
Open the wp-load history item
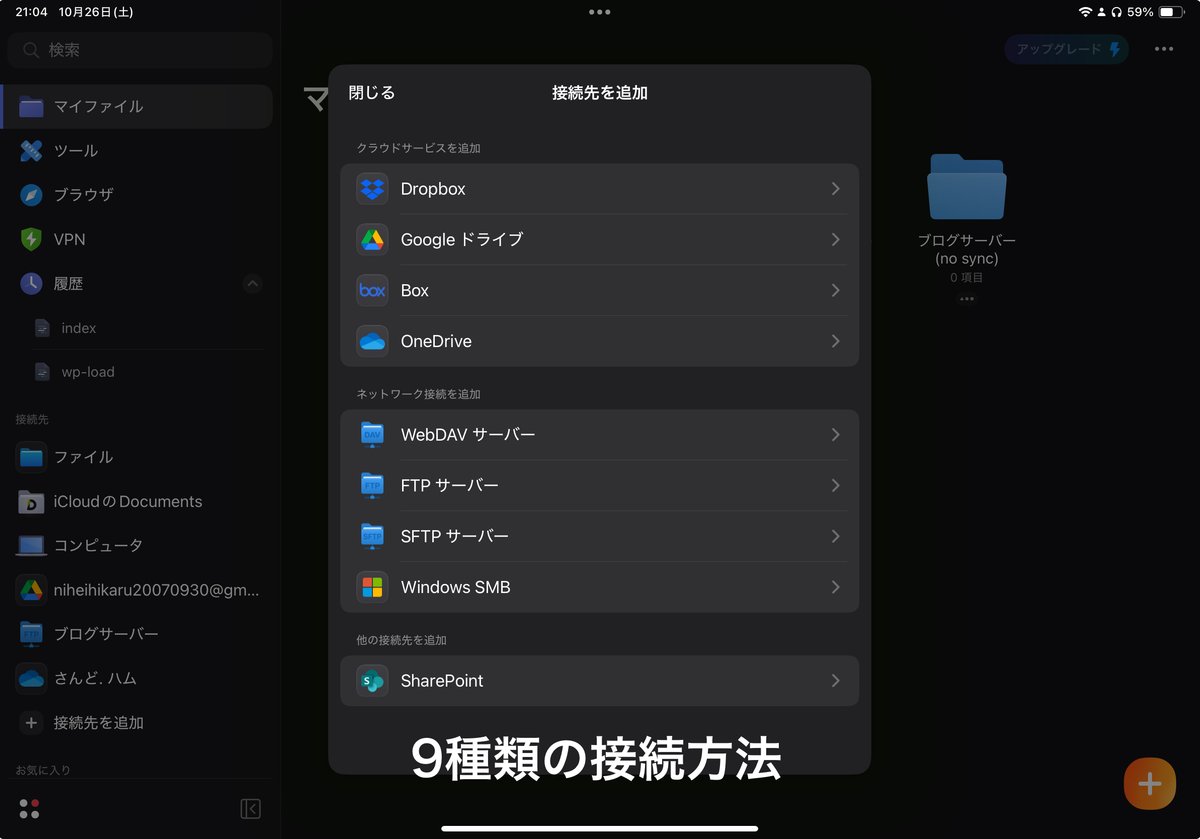click(x=88, y=372)
